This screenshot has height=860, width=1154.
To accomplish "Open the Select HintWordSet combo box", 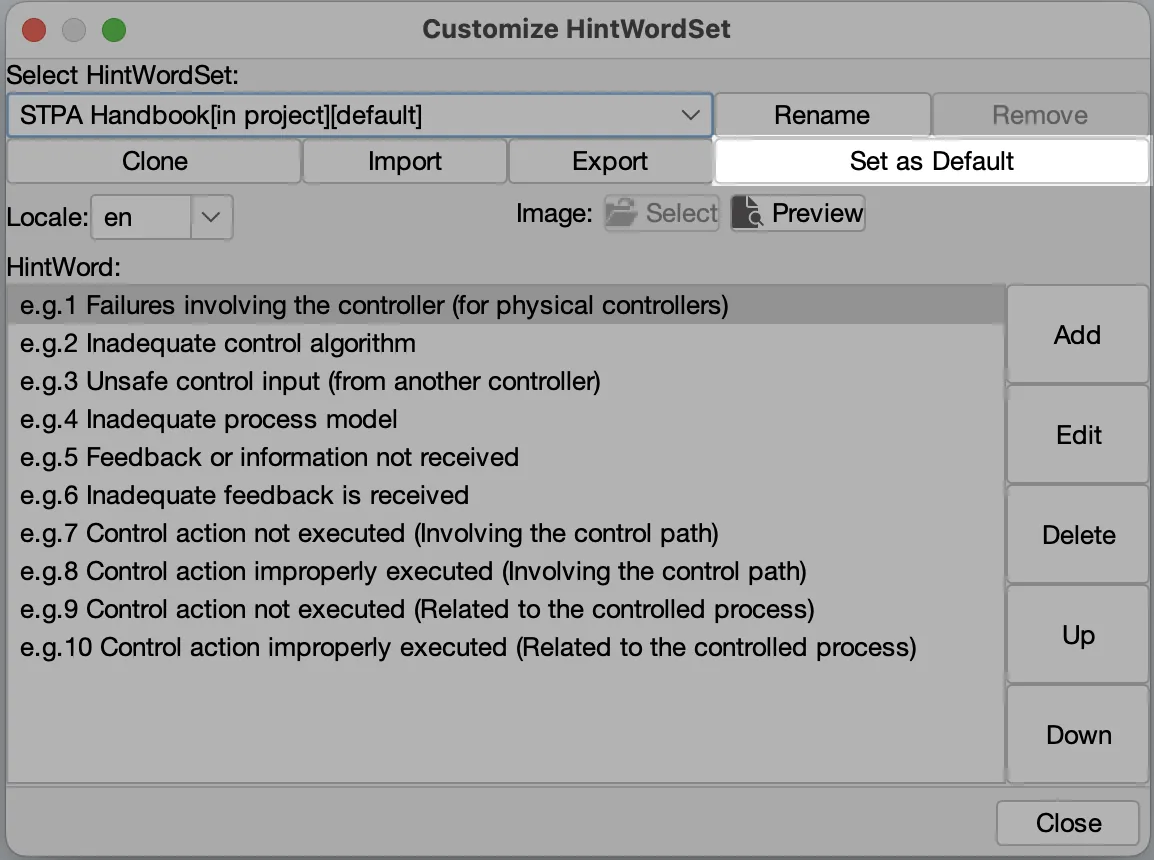I will tap(359, 116).
